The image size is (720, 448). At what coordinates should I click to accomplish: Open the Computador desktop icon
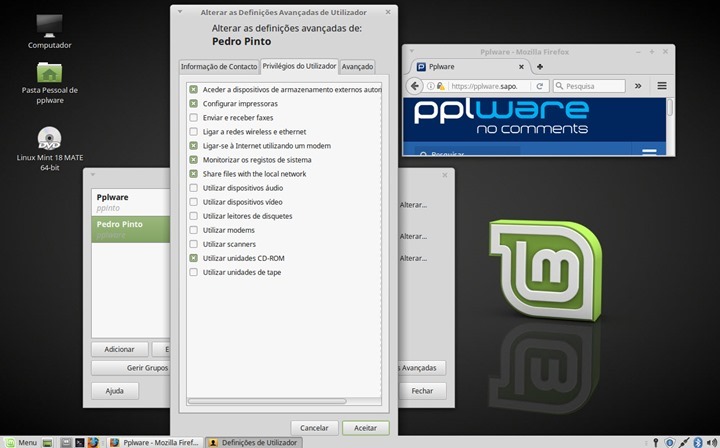pyautogui.click(x=50, y=27)
